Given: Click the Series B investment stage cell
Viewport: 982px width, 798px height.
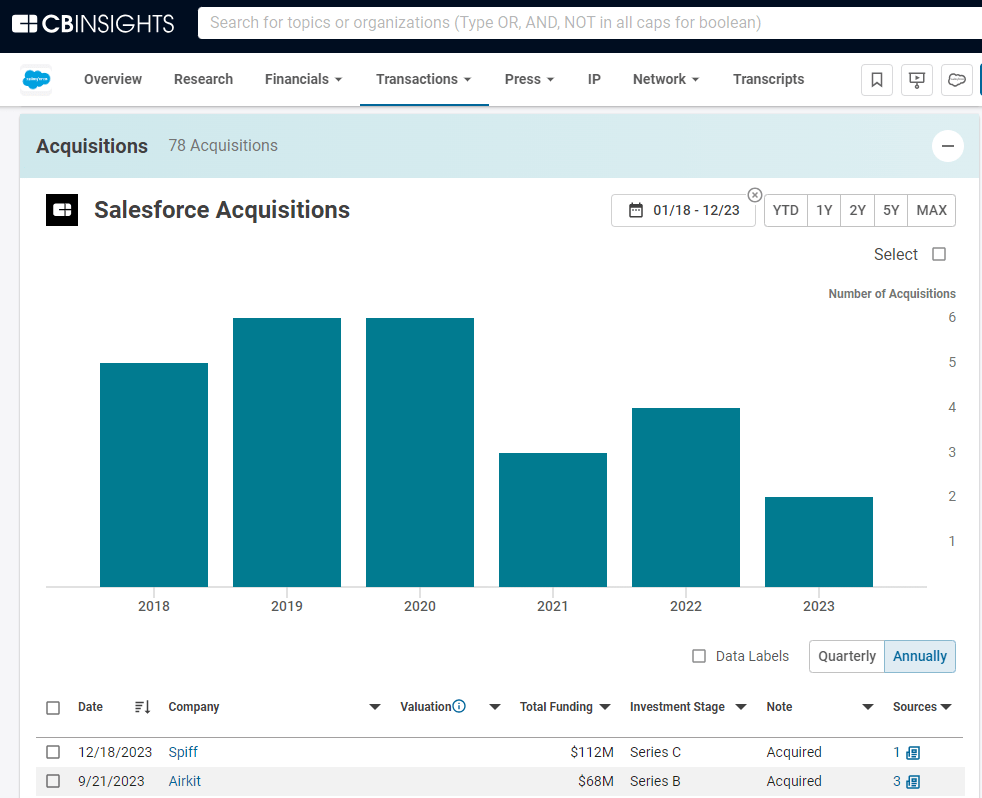Looking at the screenshot, I should click(x=655, y=781).
